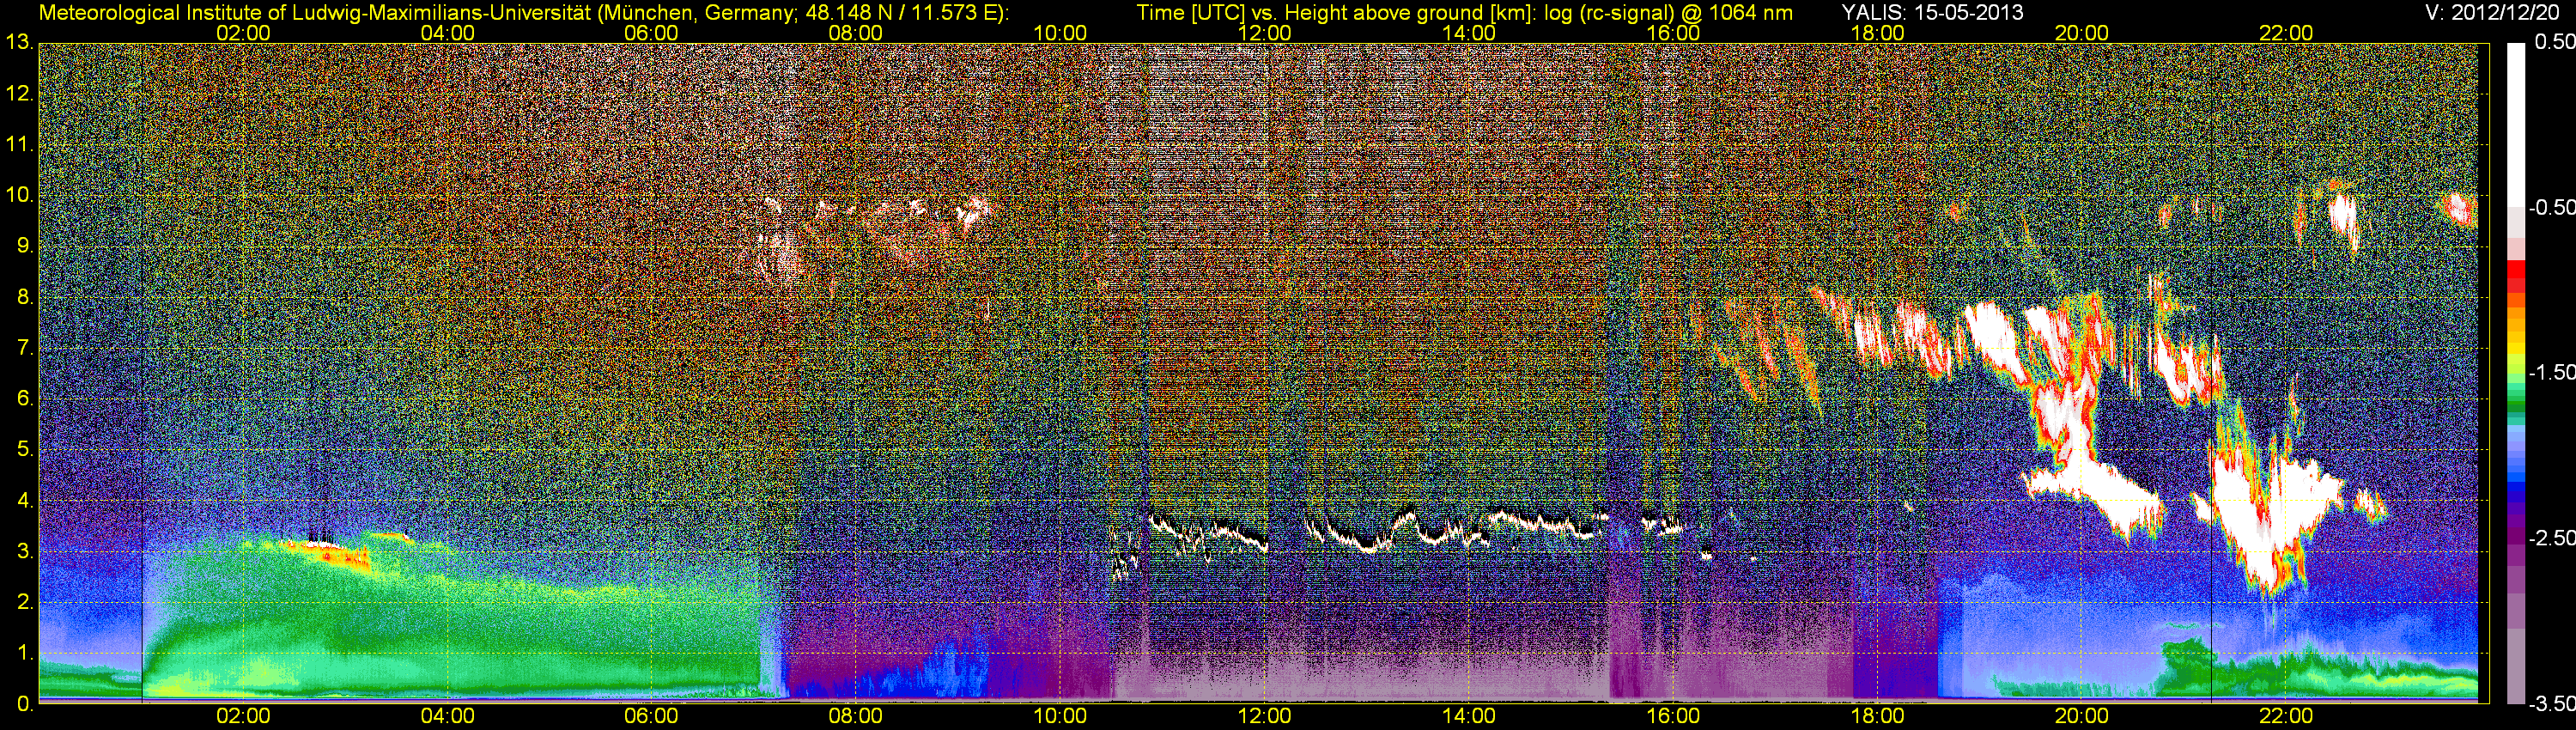The image size is (2576, 730).
Task: Click the 20:00 label on the bottom time axis
Action: pyautogui.click(x=2082, y=717)
